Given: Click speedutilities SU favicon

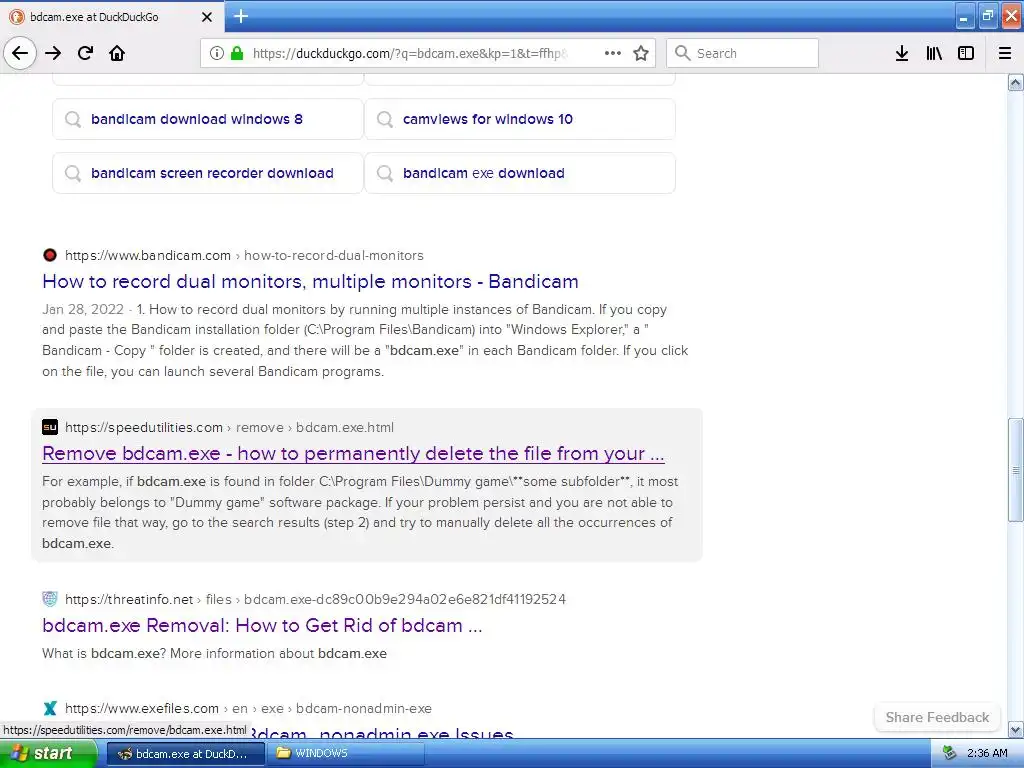Looking at the screenshot, I should tap(50, 427).
